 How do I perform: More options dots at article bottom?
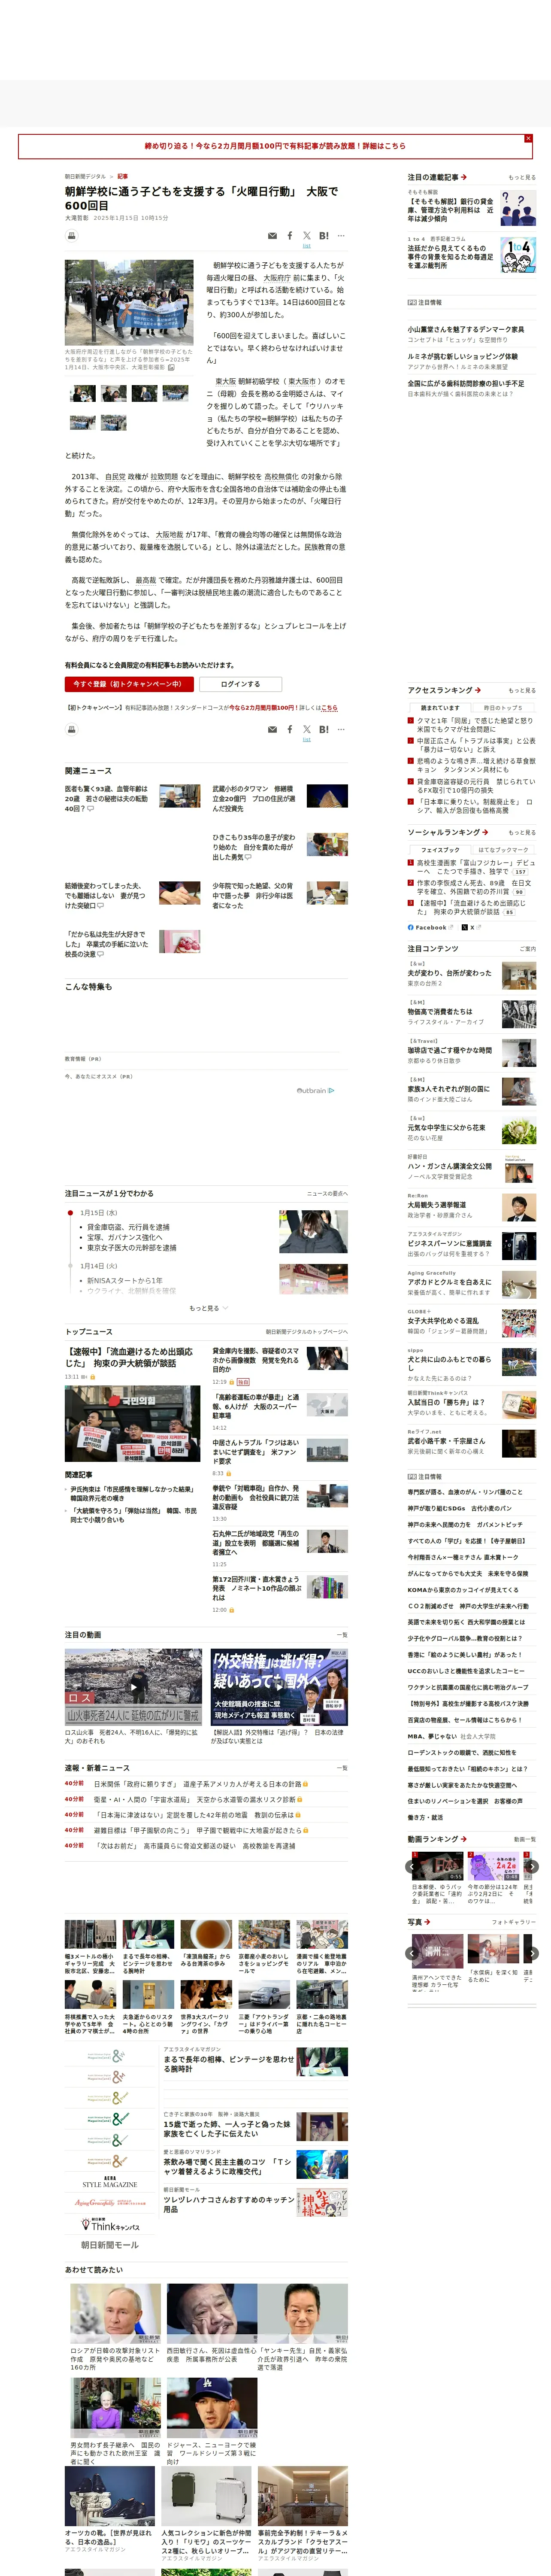point(341,729)
